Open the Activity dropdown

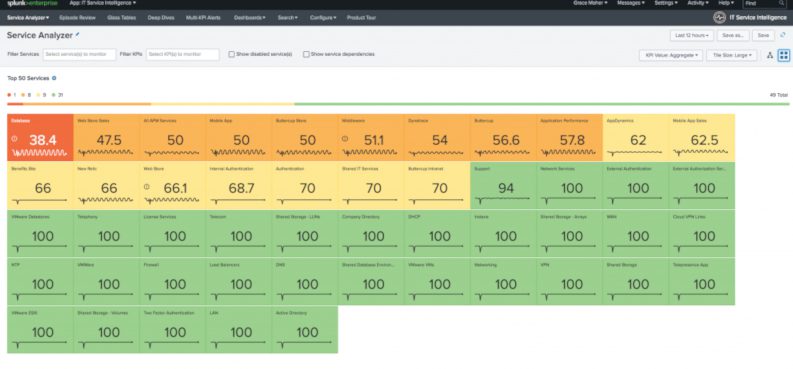coord(698,3)
